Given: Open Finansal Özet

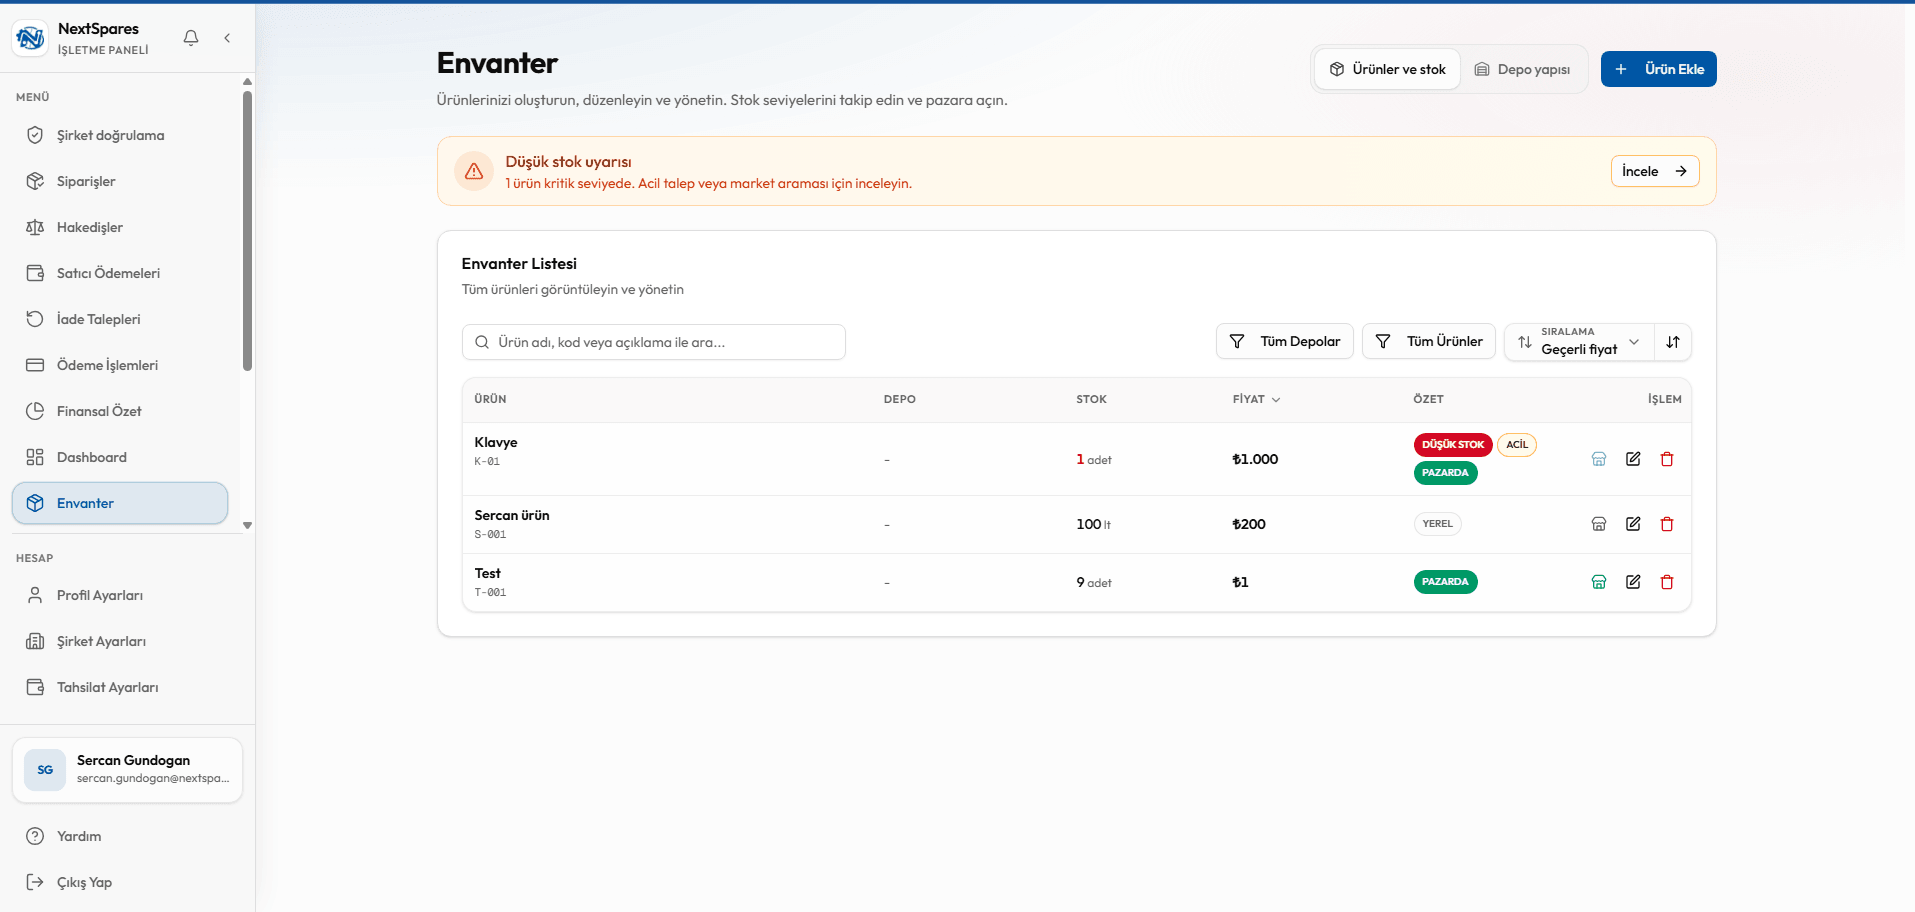Looking at the screenshot, I should pos(120,411).
